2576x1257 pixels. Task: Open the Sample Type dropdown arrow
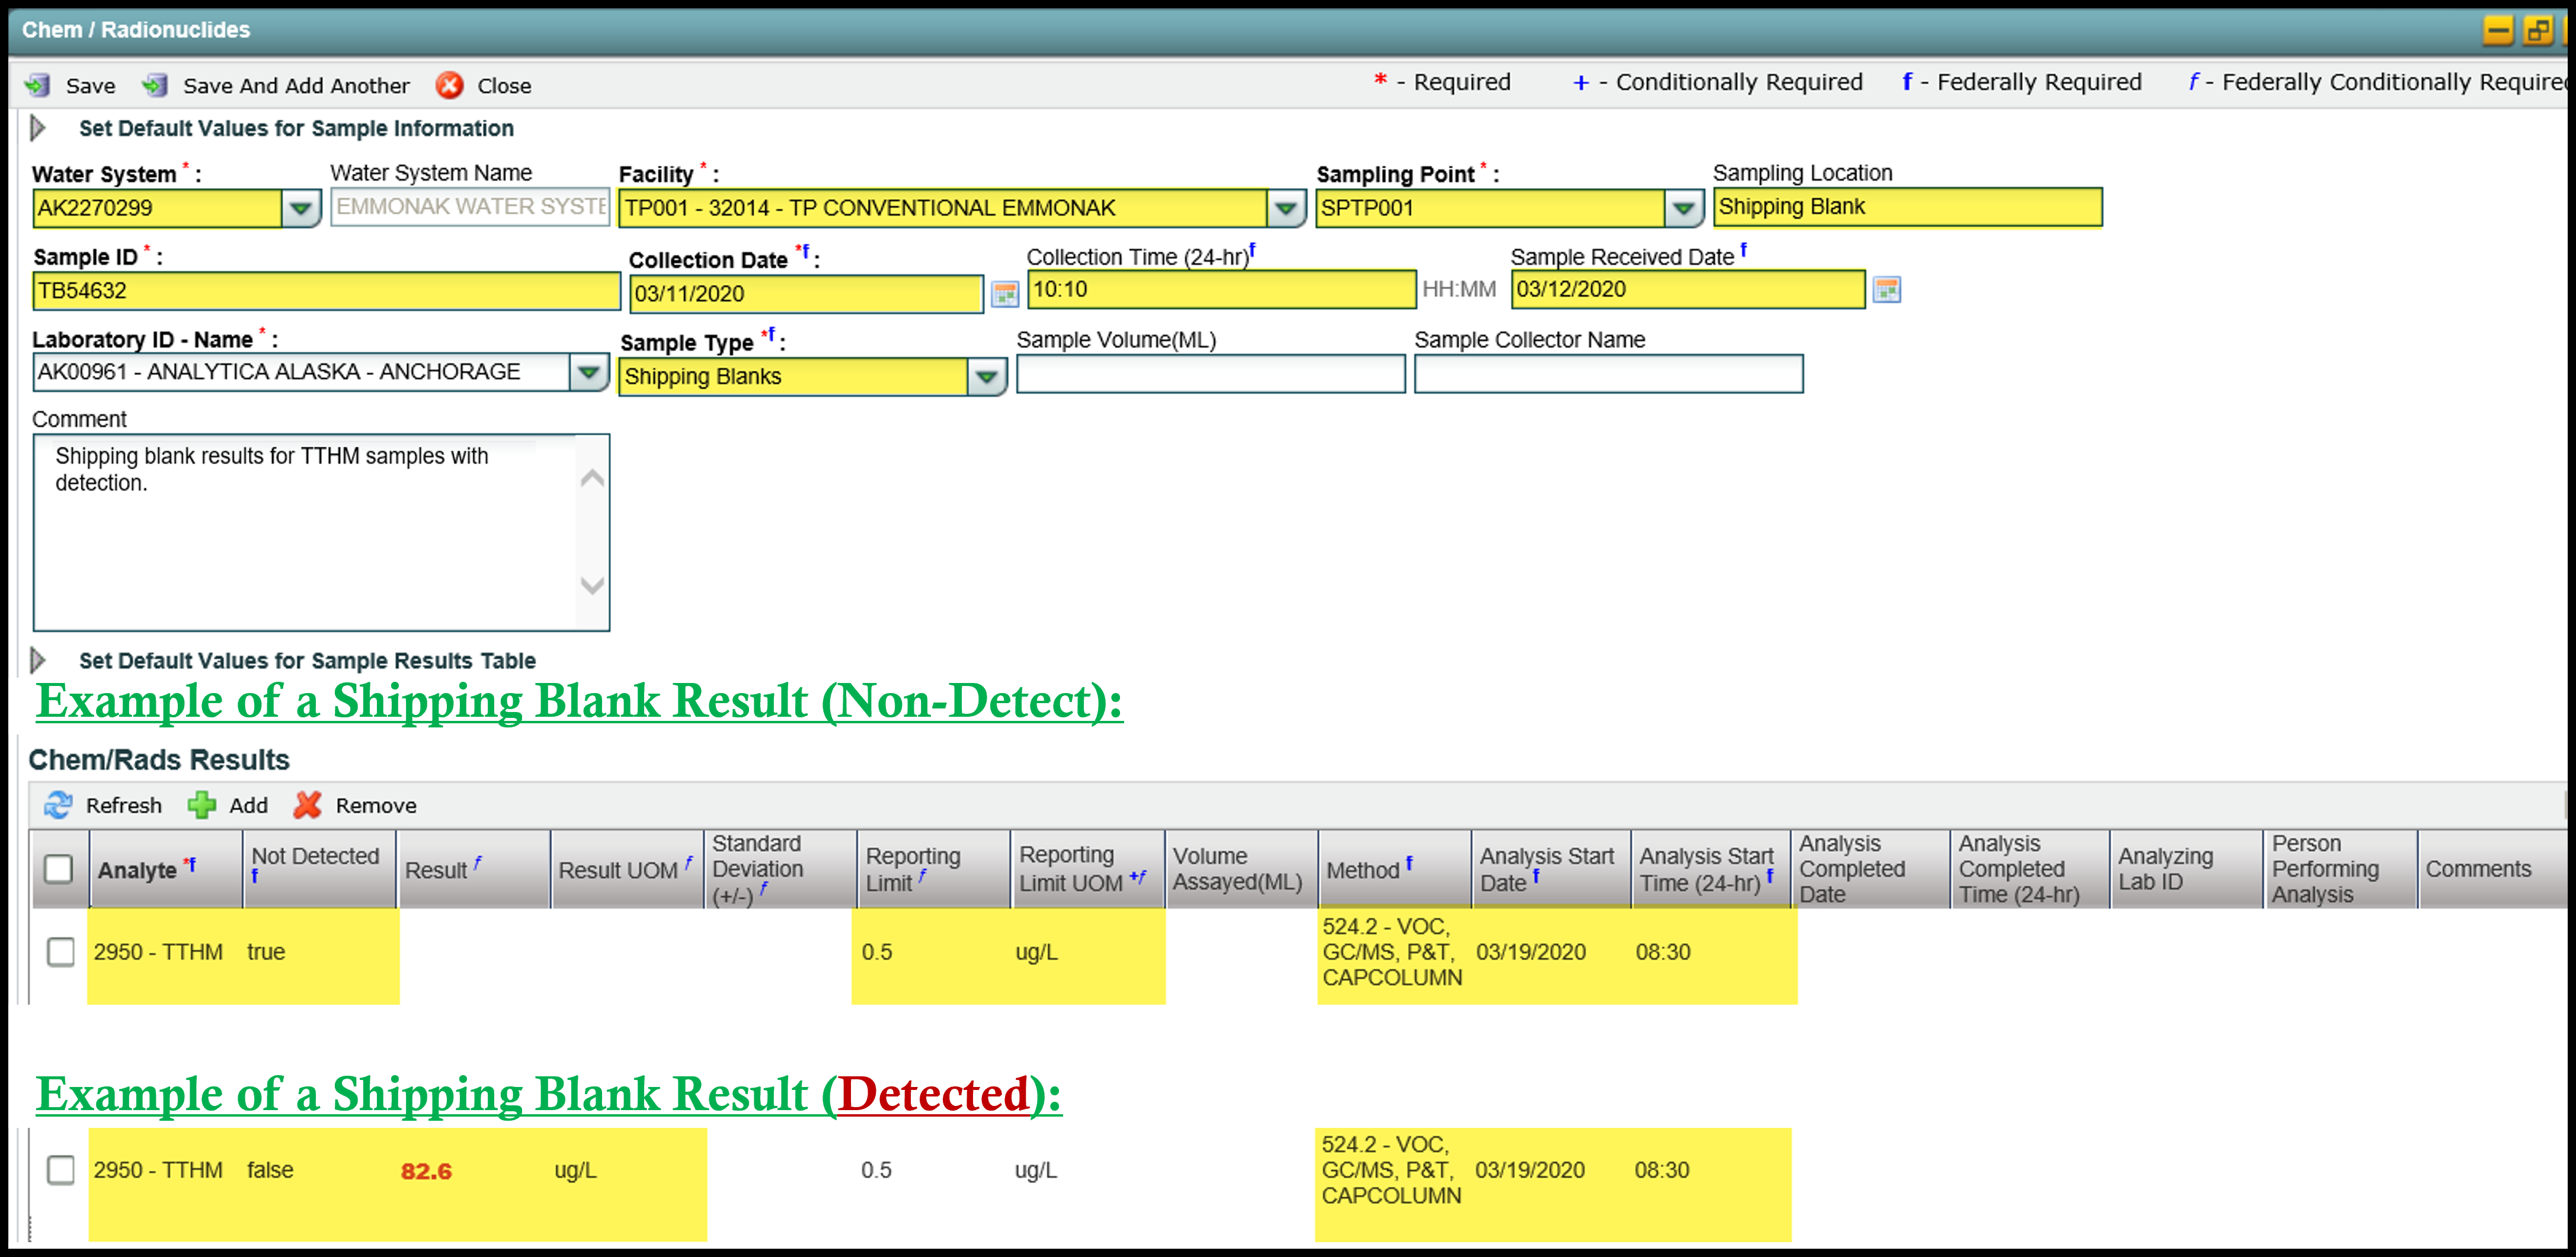986,377
